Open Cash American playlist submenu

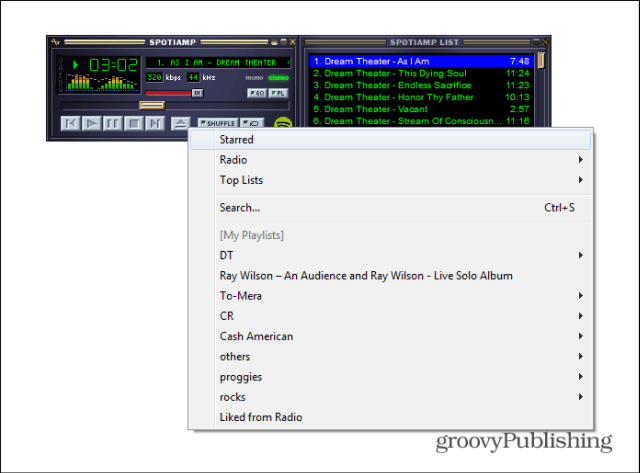point(391,336)
